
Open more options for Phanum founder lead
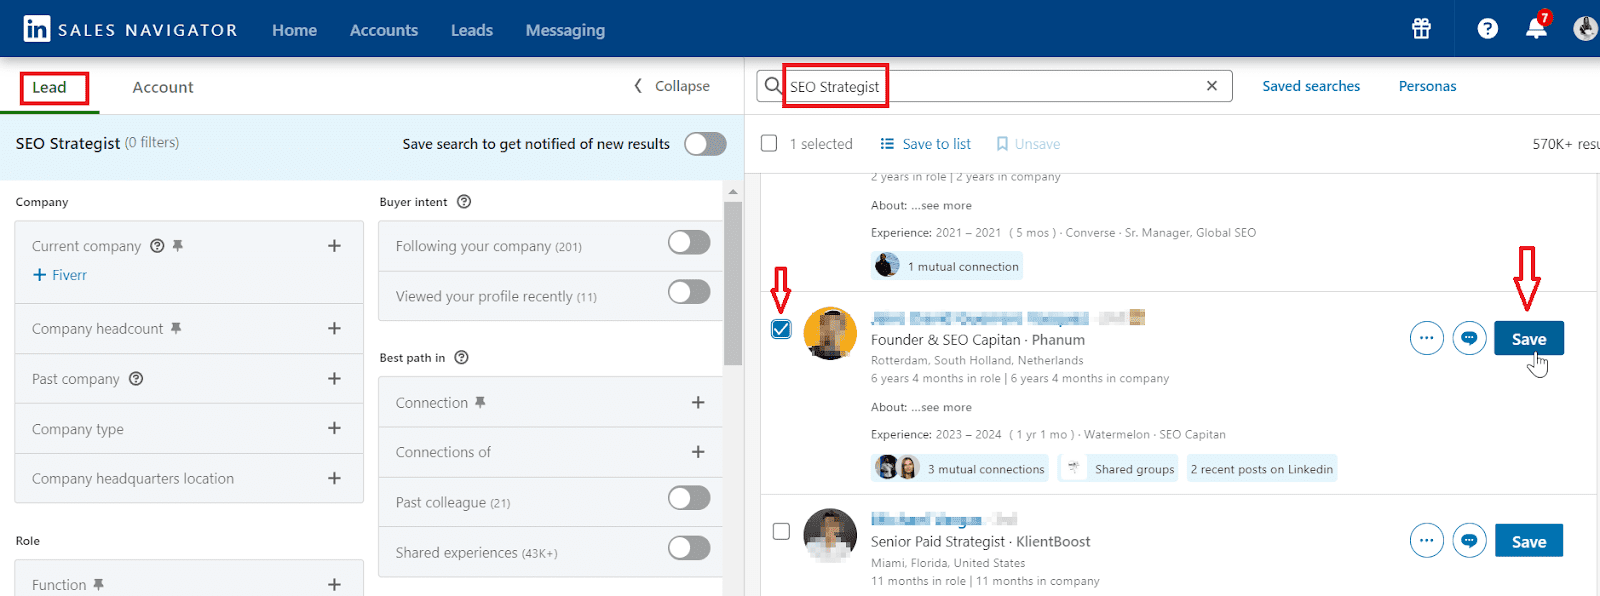[x=1426, y=339]
